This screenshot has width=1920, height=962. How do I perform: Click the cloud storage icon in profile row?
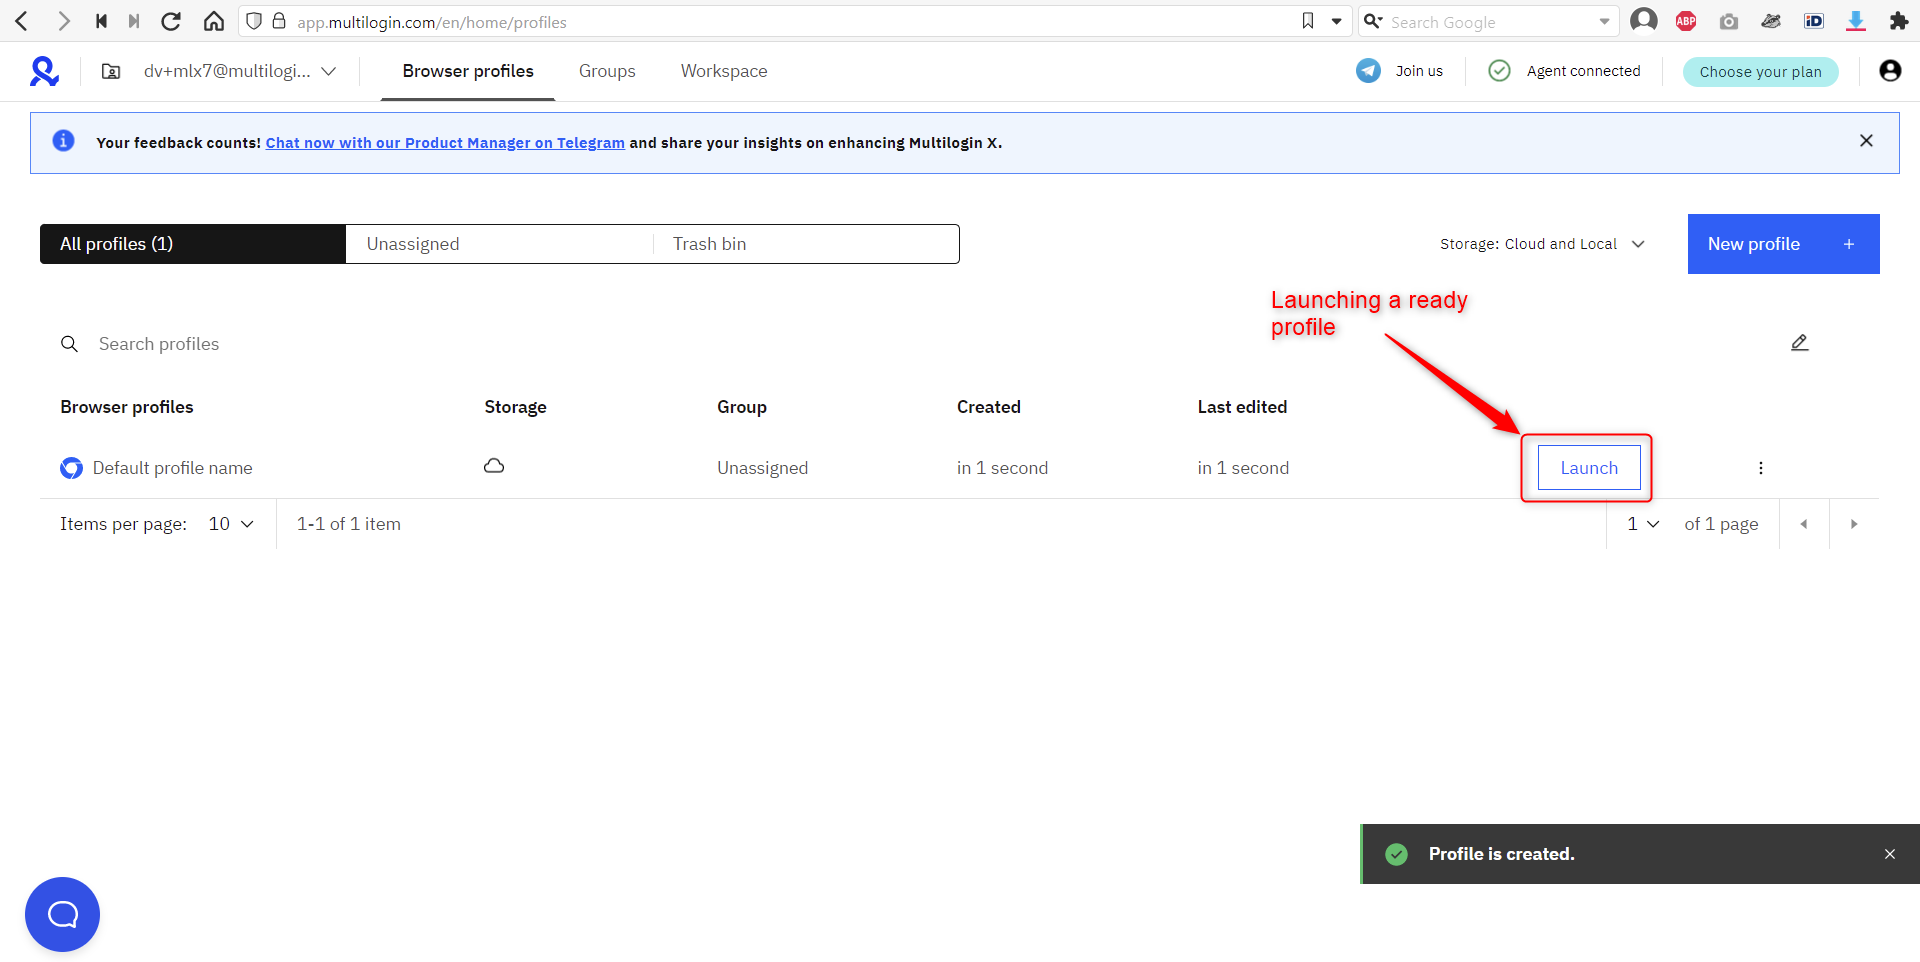[x=494, y=466]
